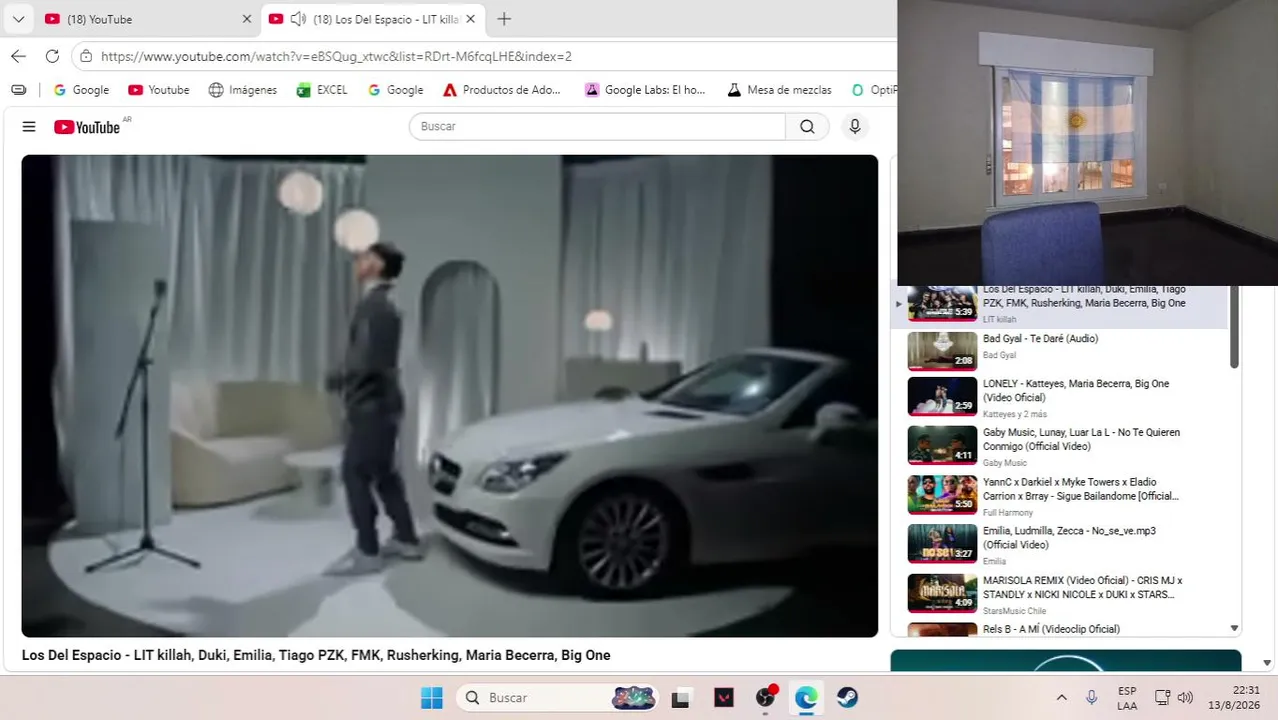Go back with the browser back arrow
This screenshot has width=1278, height=720.
19,56
